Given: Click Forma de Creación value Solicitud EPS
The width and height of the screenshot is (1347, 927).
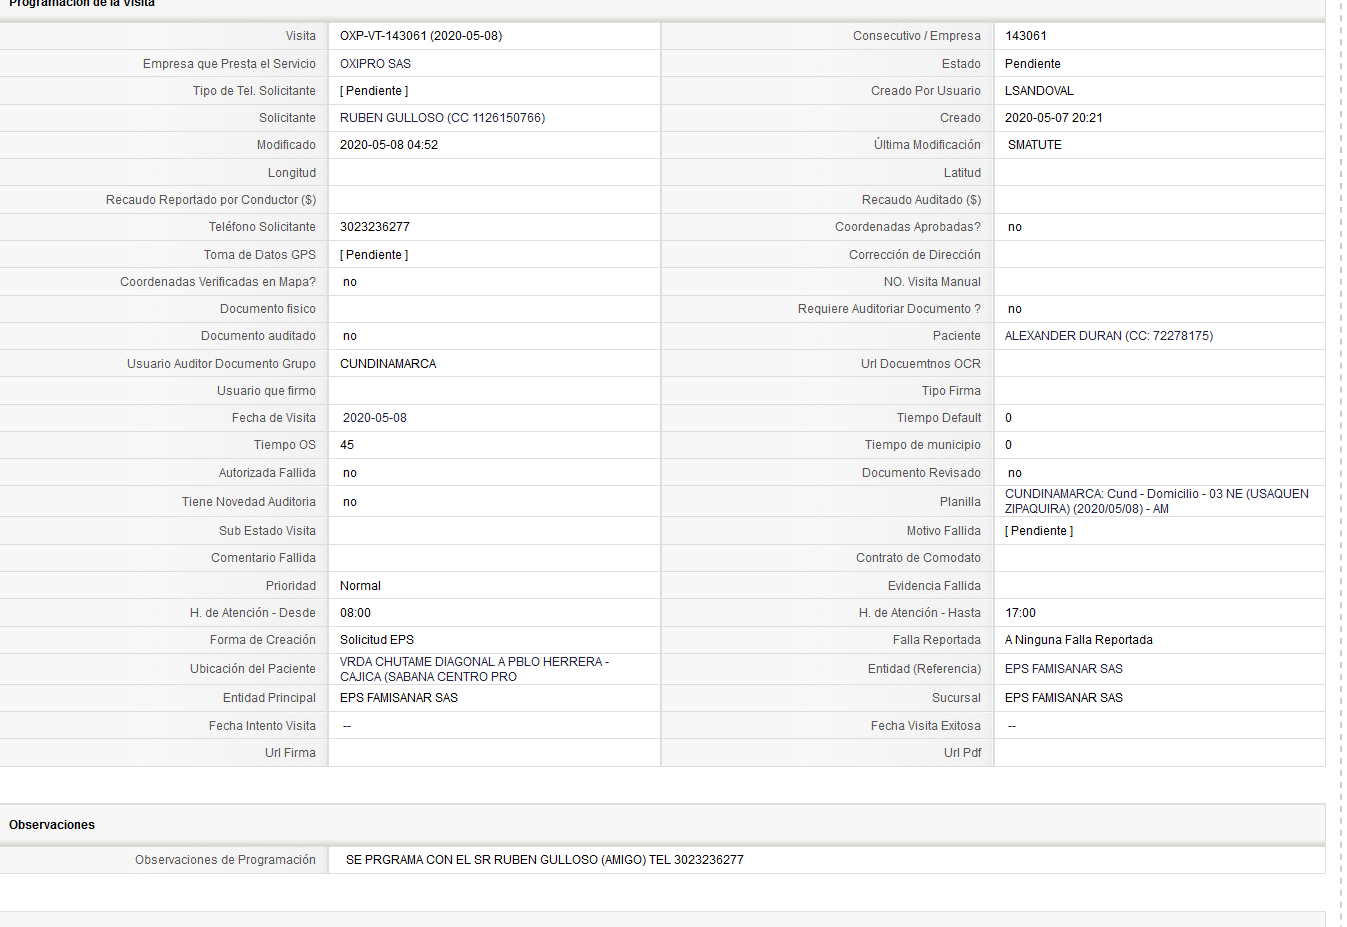Looking at the screenshot, I should click(x=377, y=640).
